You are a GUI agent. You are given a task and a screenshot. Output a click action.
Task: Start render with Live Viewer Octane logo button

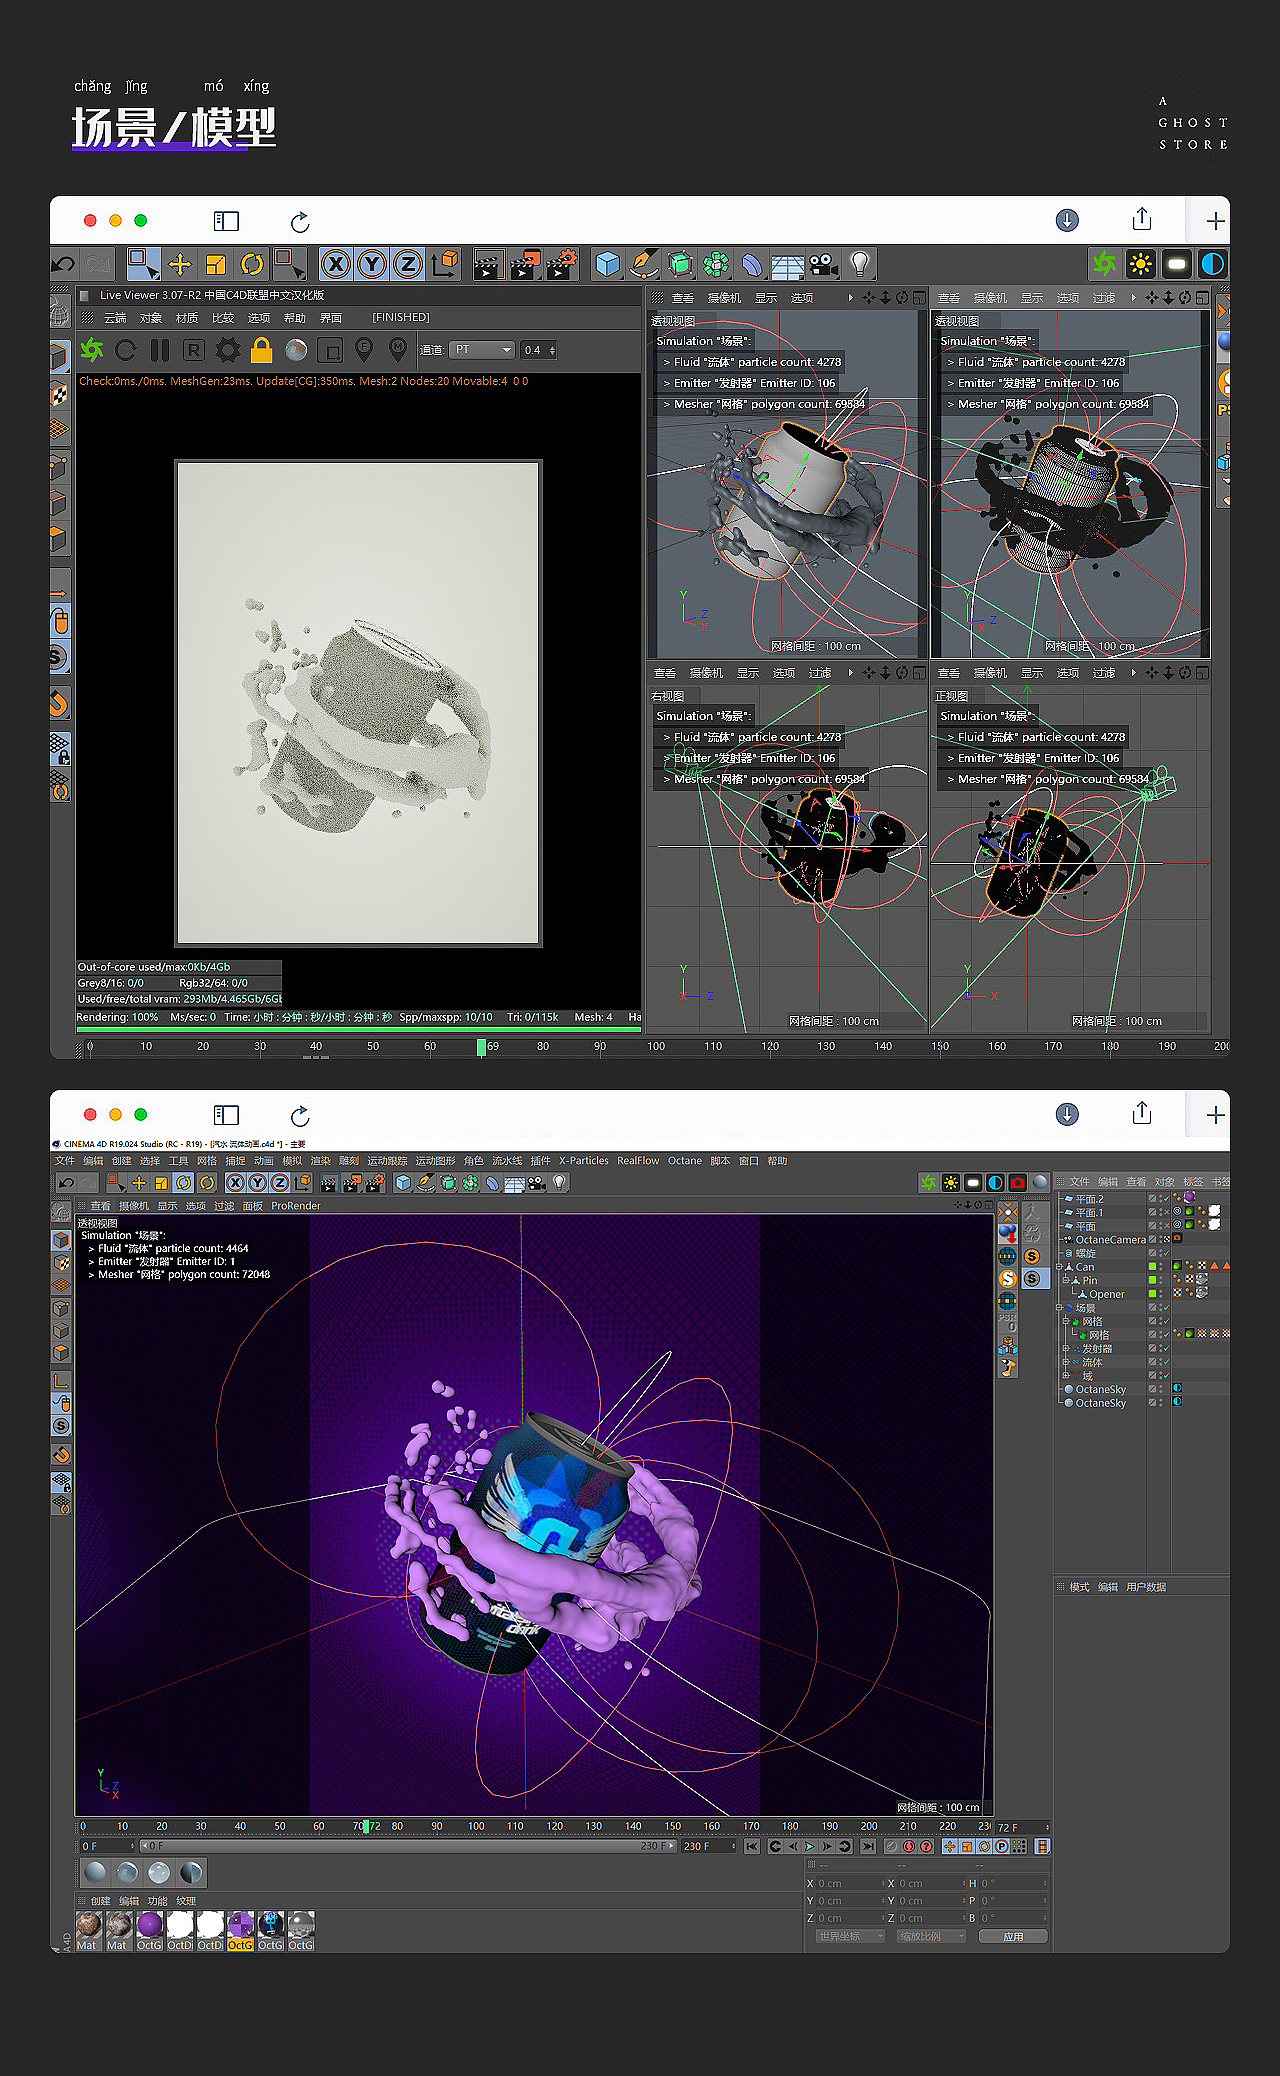pos(92,350)
